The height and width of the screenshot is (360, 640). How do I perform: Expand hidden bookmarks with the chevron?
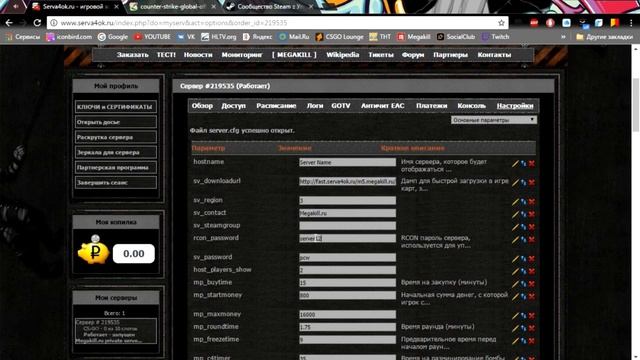click(x=563, y=37)
